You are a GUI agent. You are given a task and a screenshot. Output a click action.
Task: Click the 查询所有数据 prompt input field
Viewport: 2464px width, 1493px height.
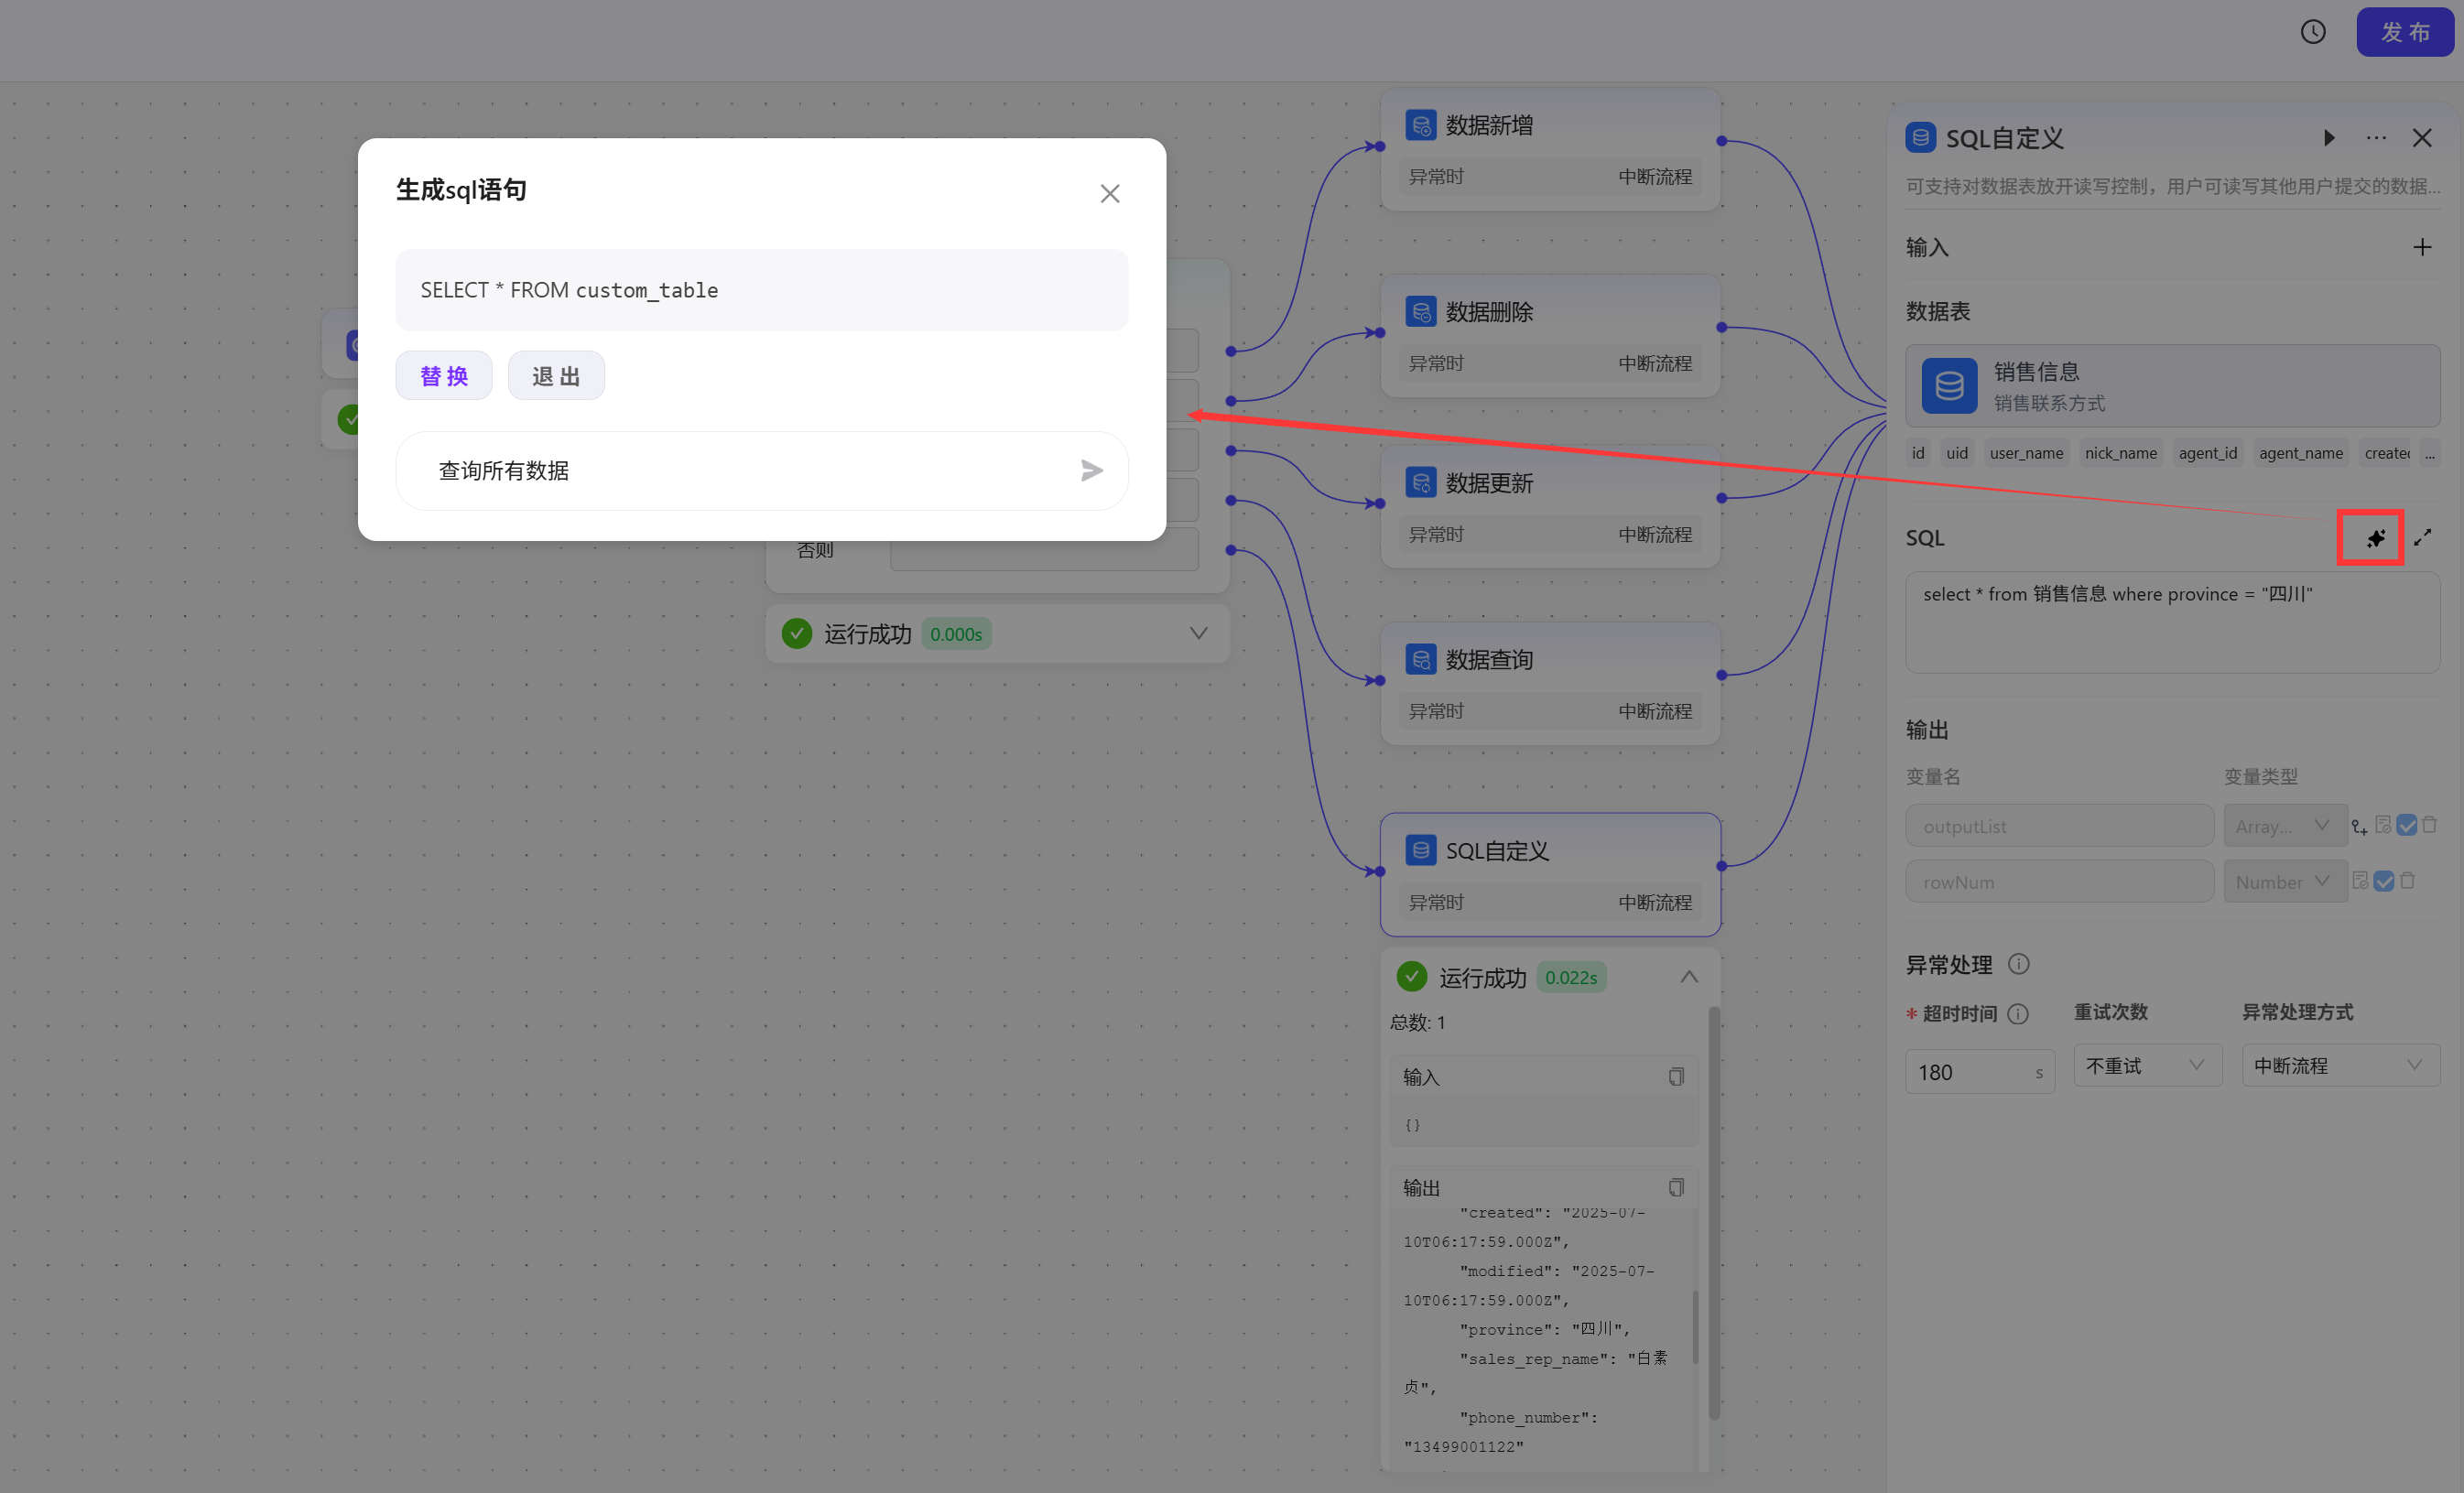[x=740, y=471]
